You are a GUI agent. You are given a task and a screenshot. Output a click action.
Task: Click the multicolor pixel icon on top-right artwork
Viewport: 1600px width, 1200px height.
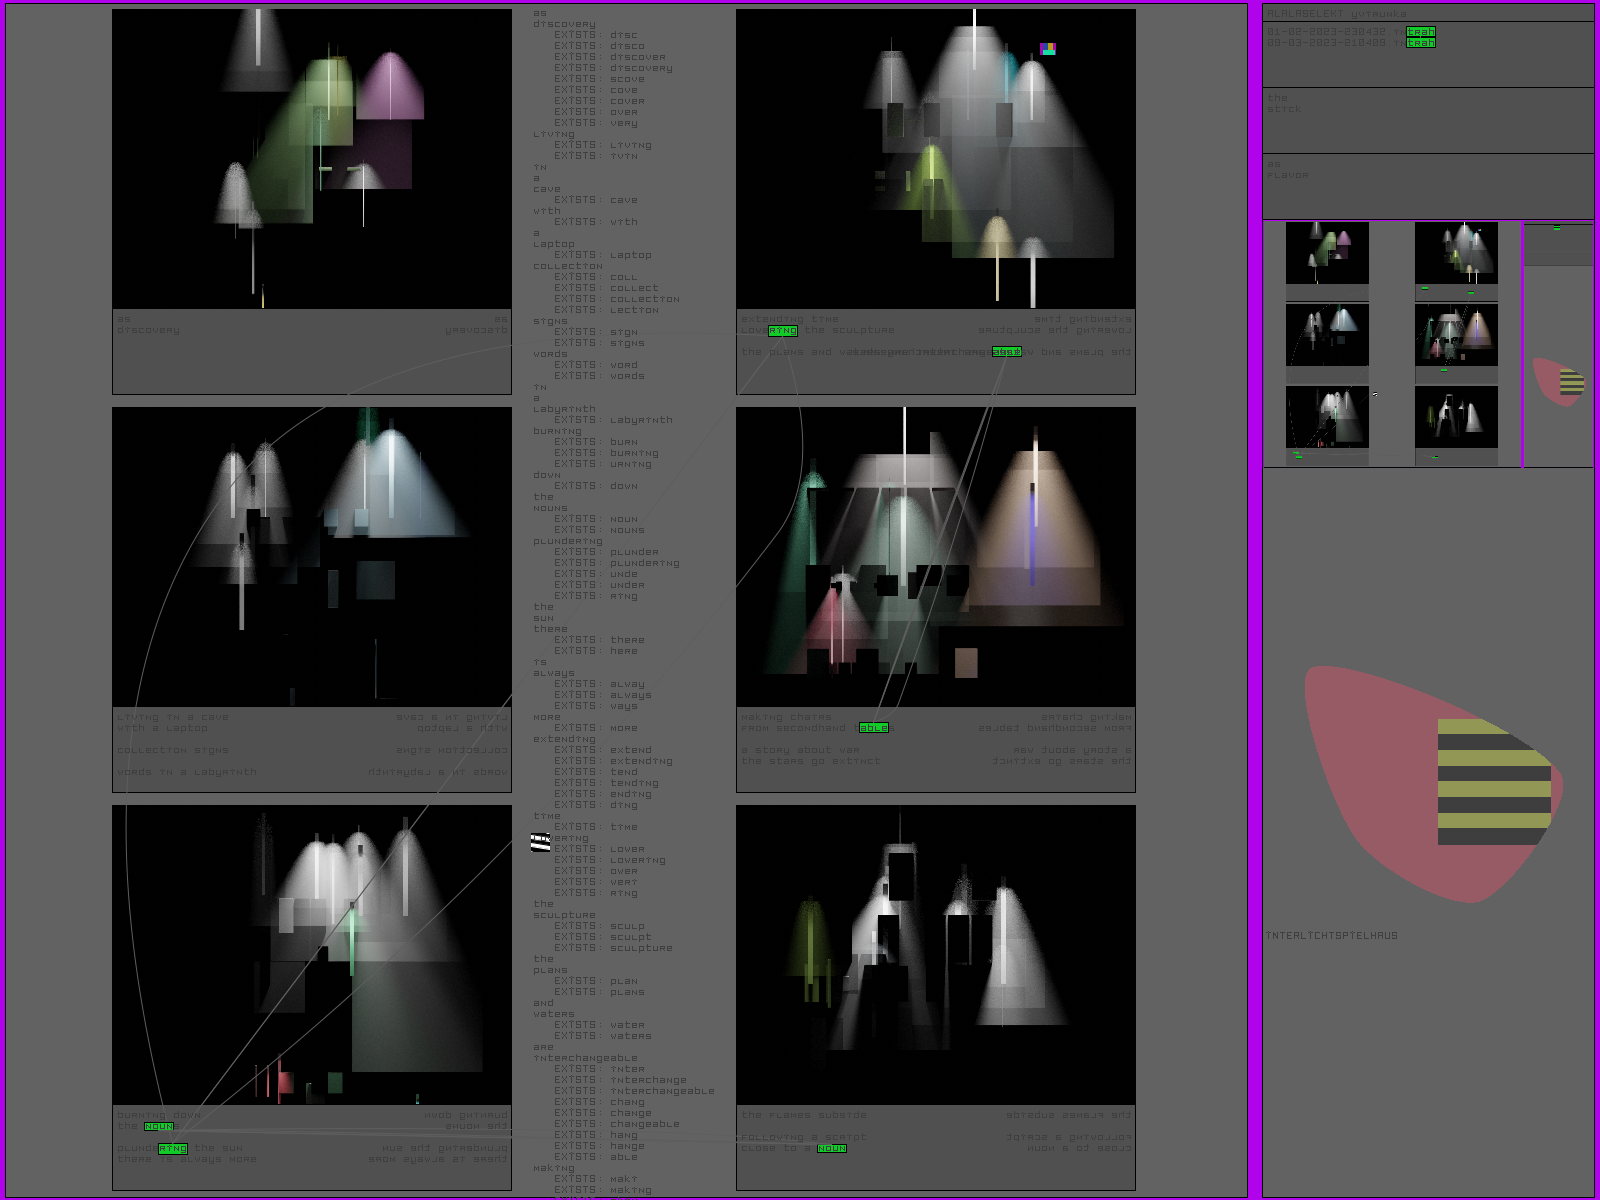click(1047, 49)
